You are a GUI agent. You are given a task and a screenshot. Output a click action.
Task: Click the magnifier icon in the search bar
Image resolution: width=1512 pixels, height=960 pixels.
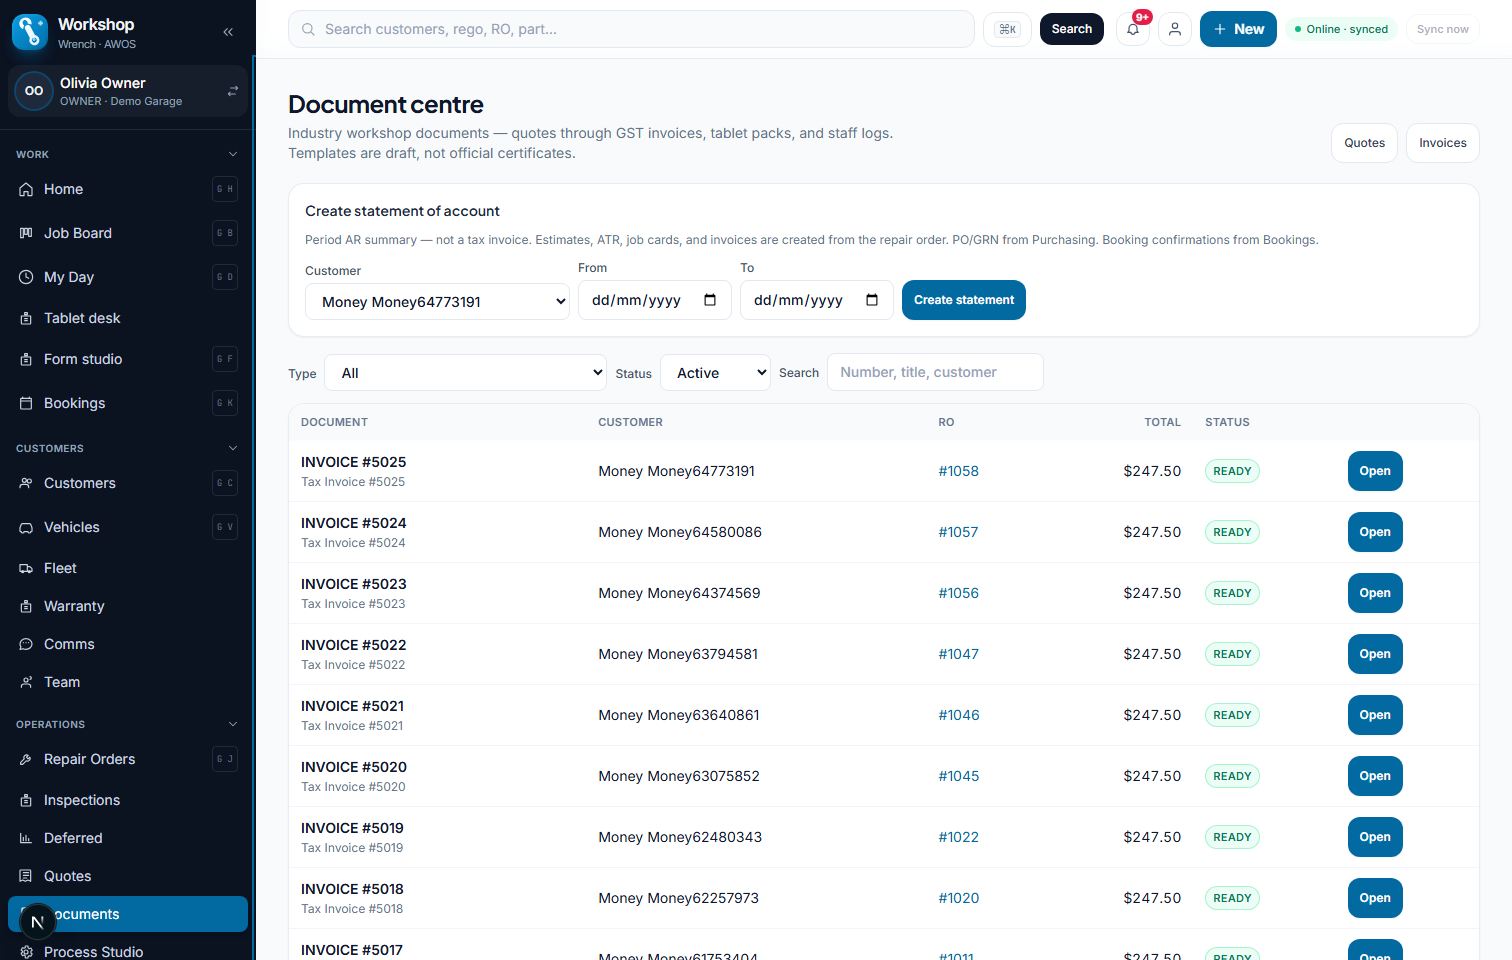click(x=309, y=29)
